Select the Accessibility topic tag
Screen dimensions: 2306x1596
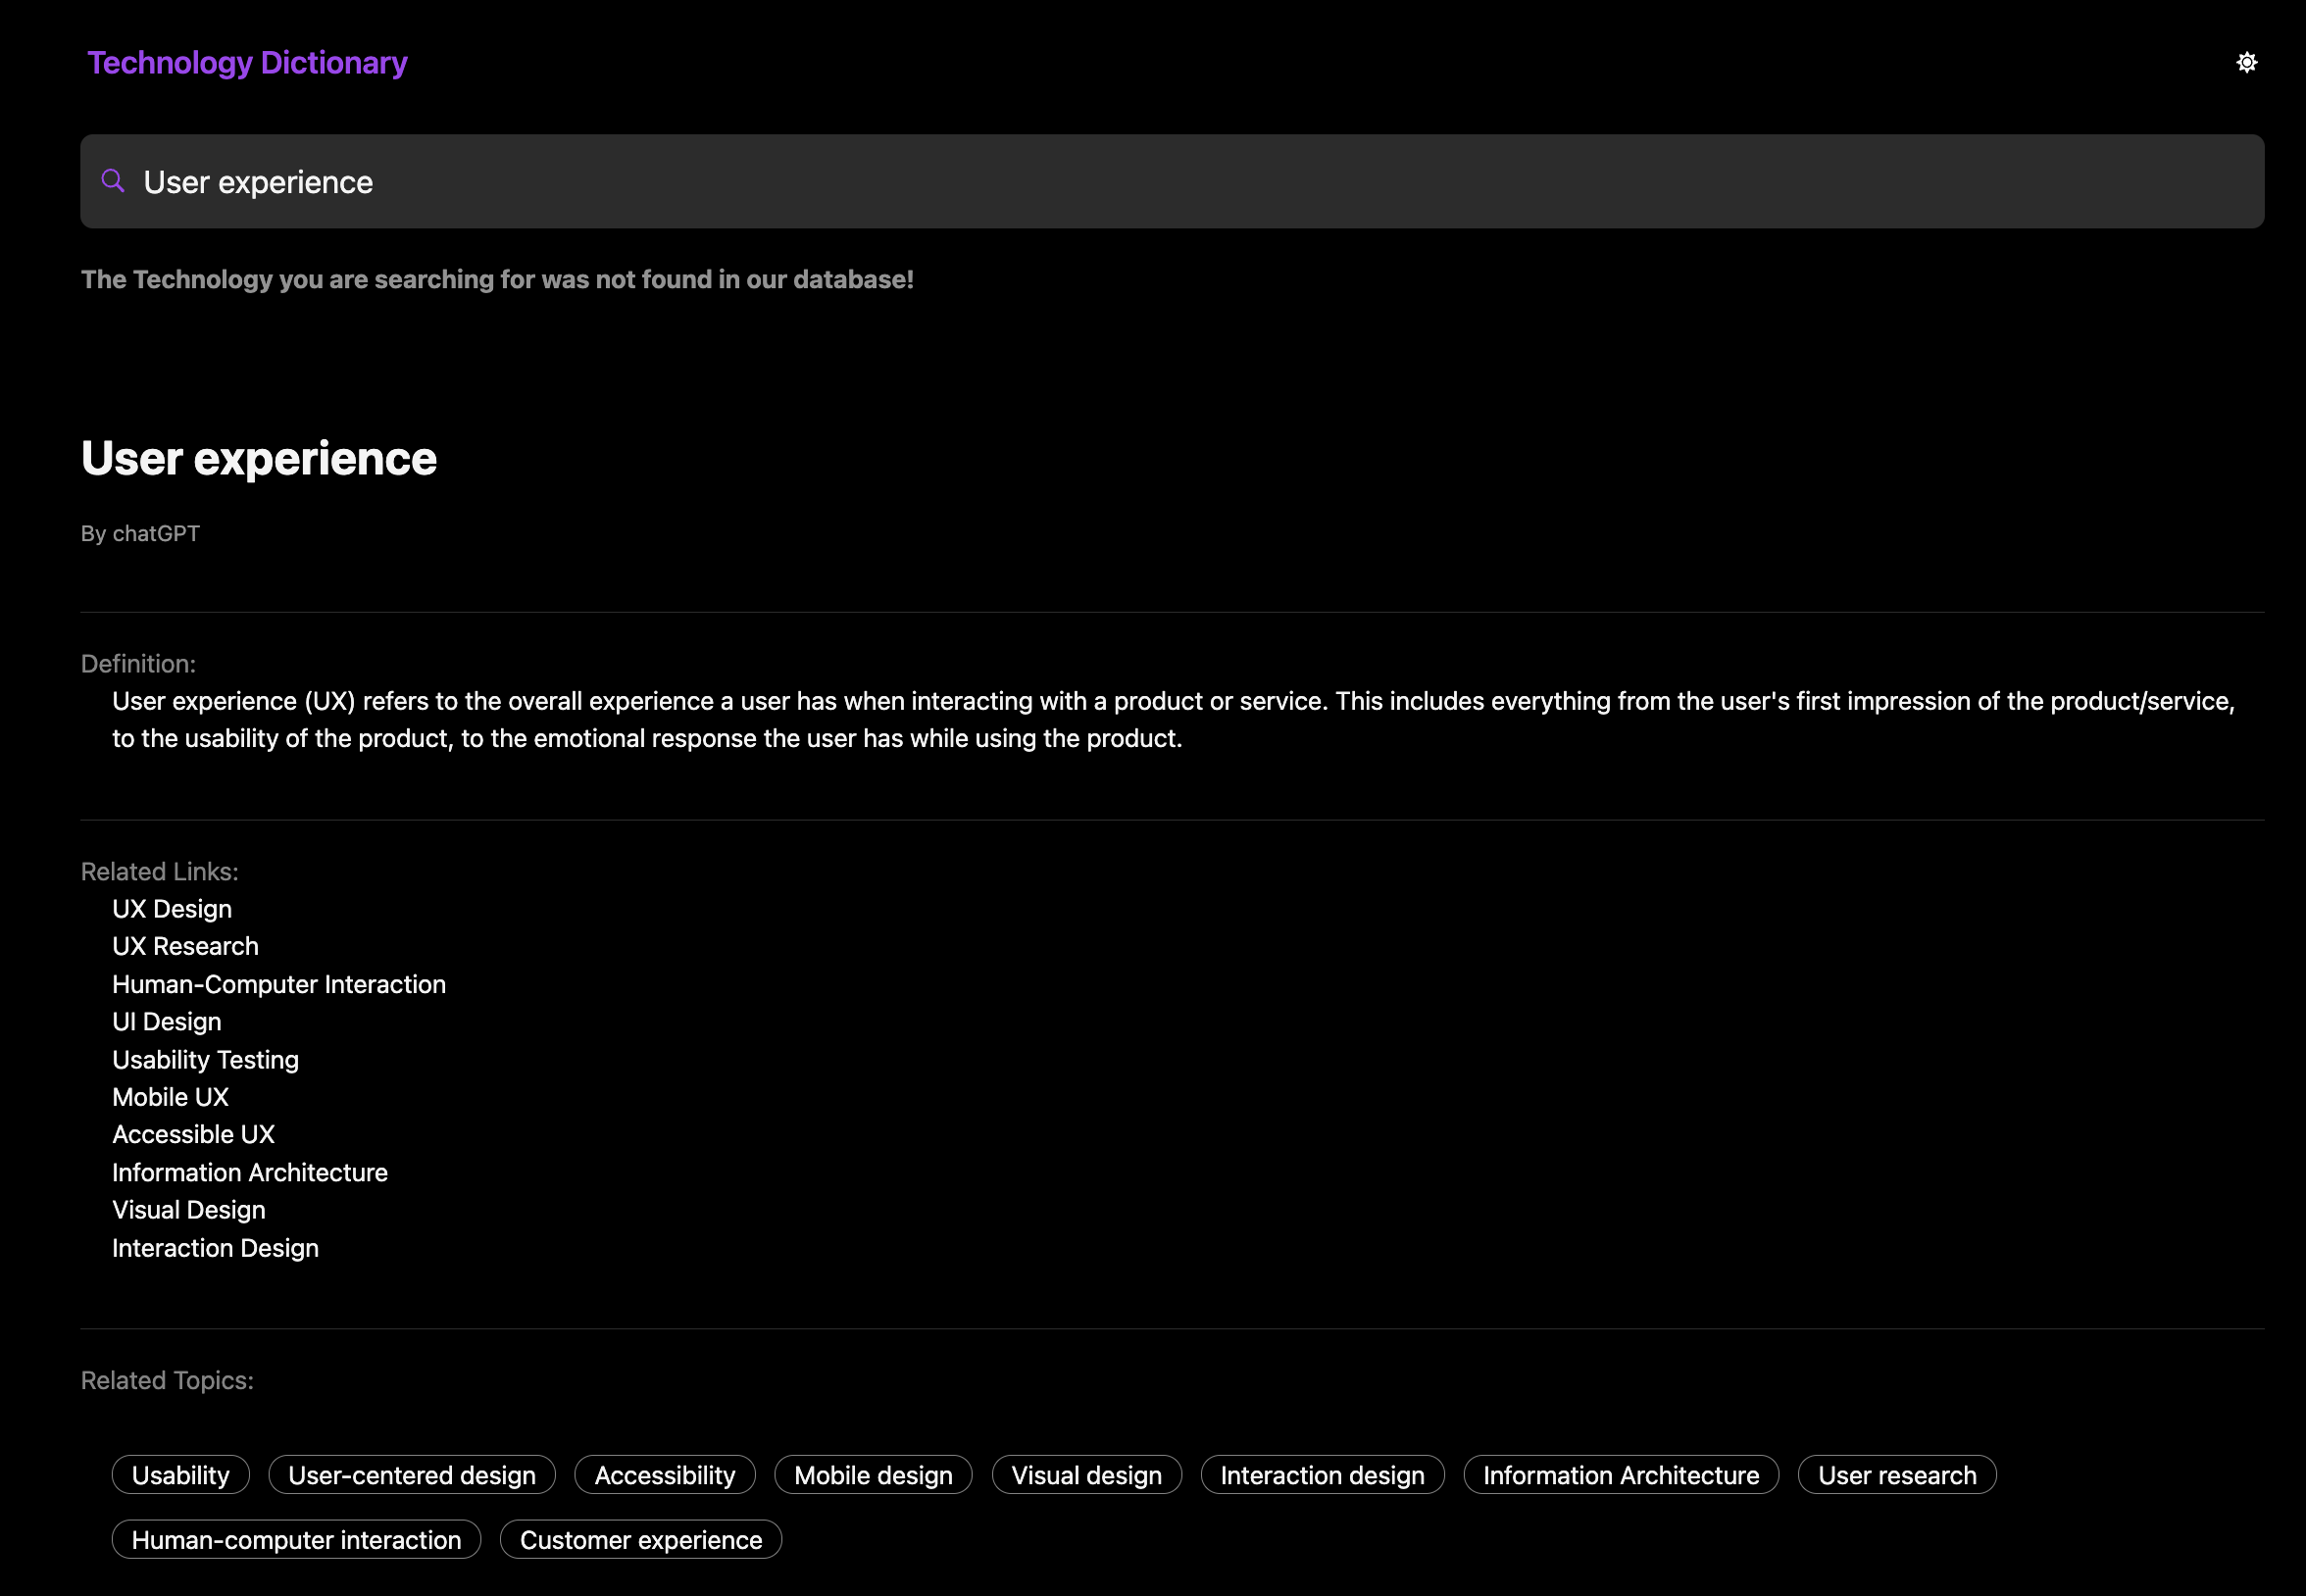[664, 1475]
